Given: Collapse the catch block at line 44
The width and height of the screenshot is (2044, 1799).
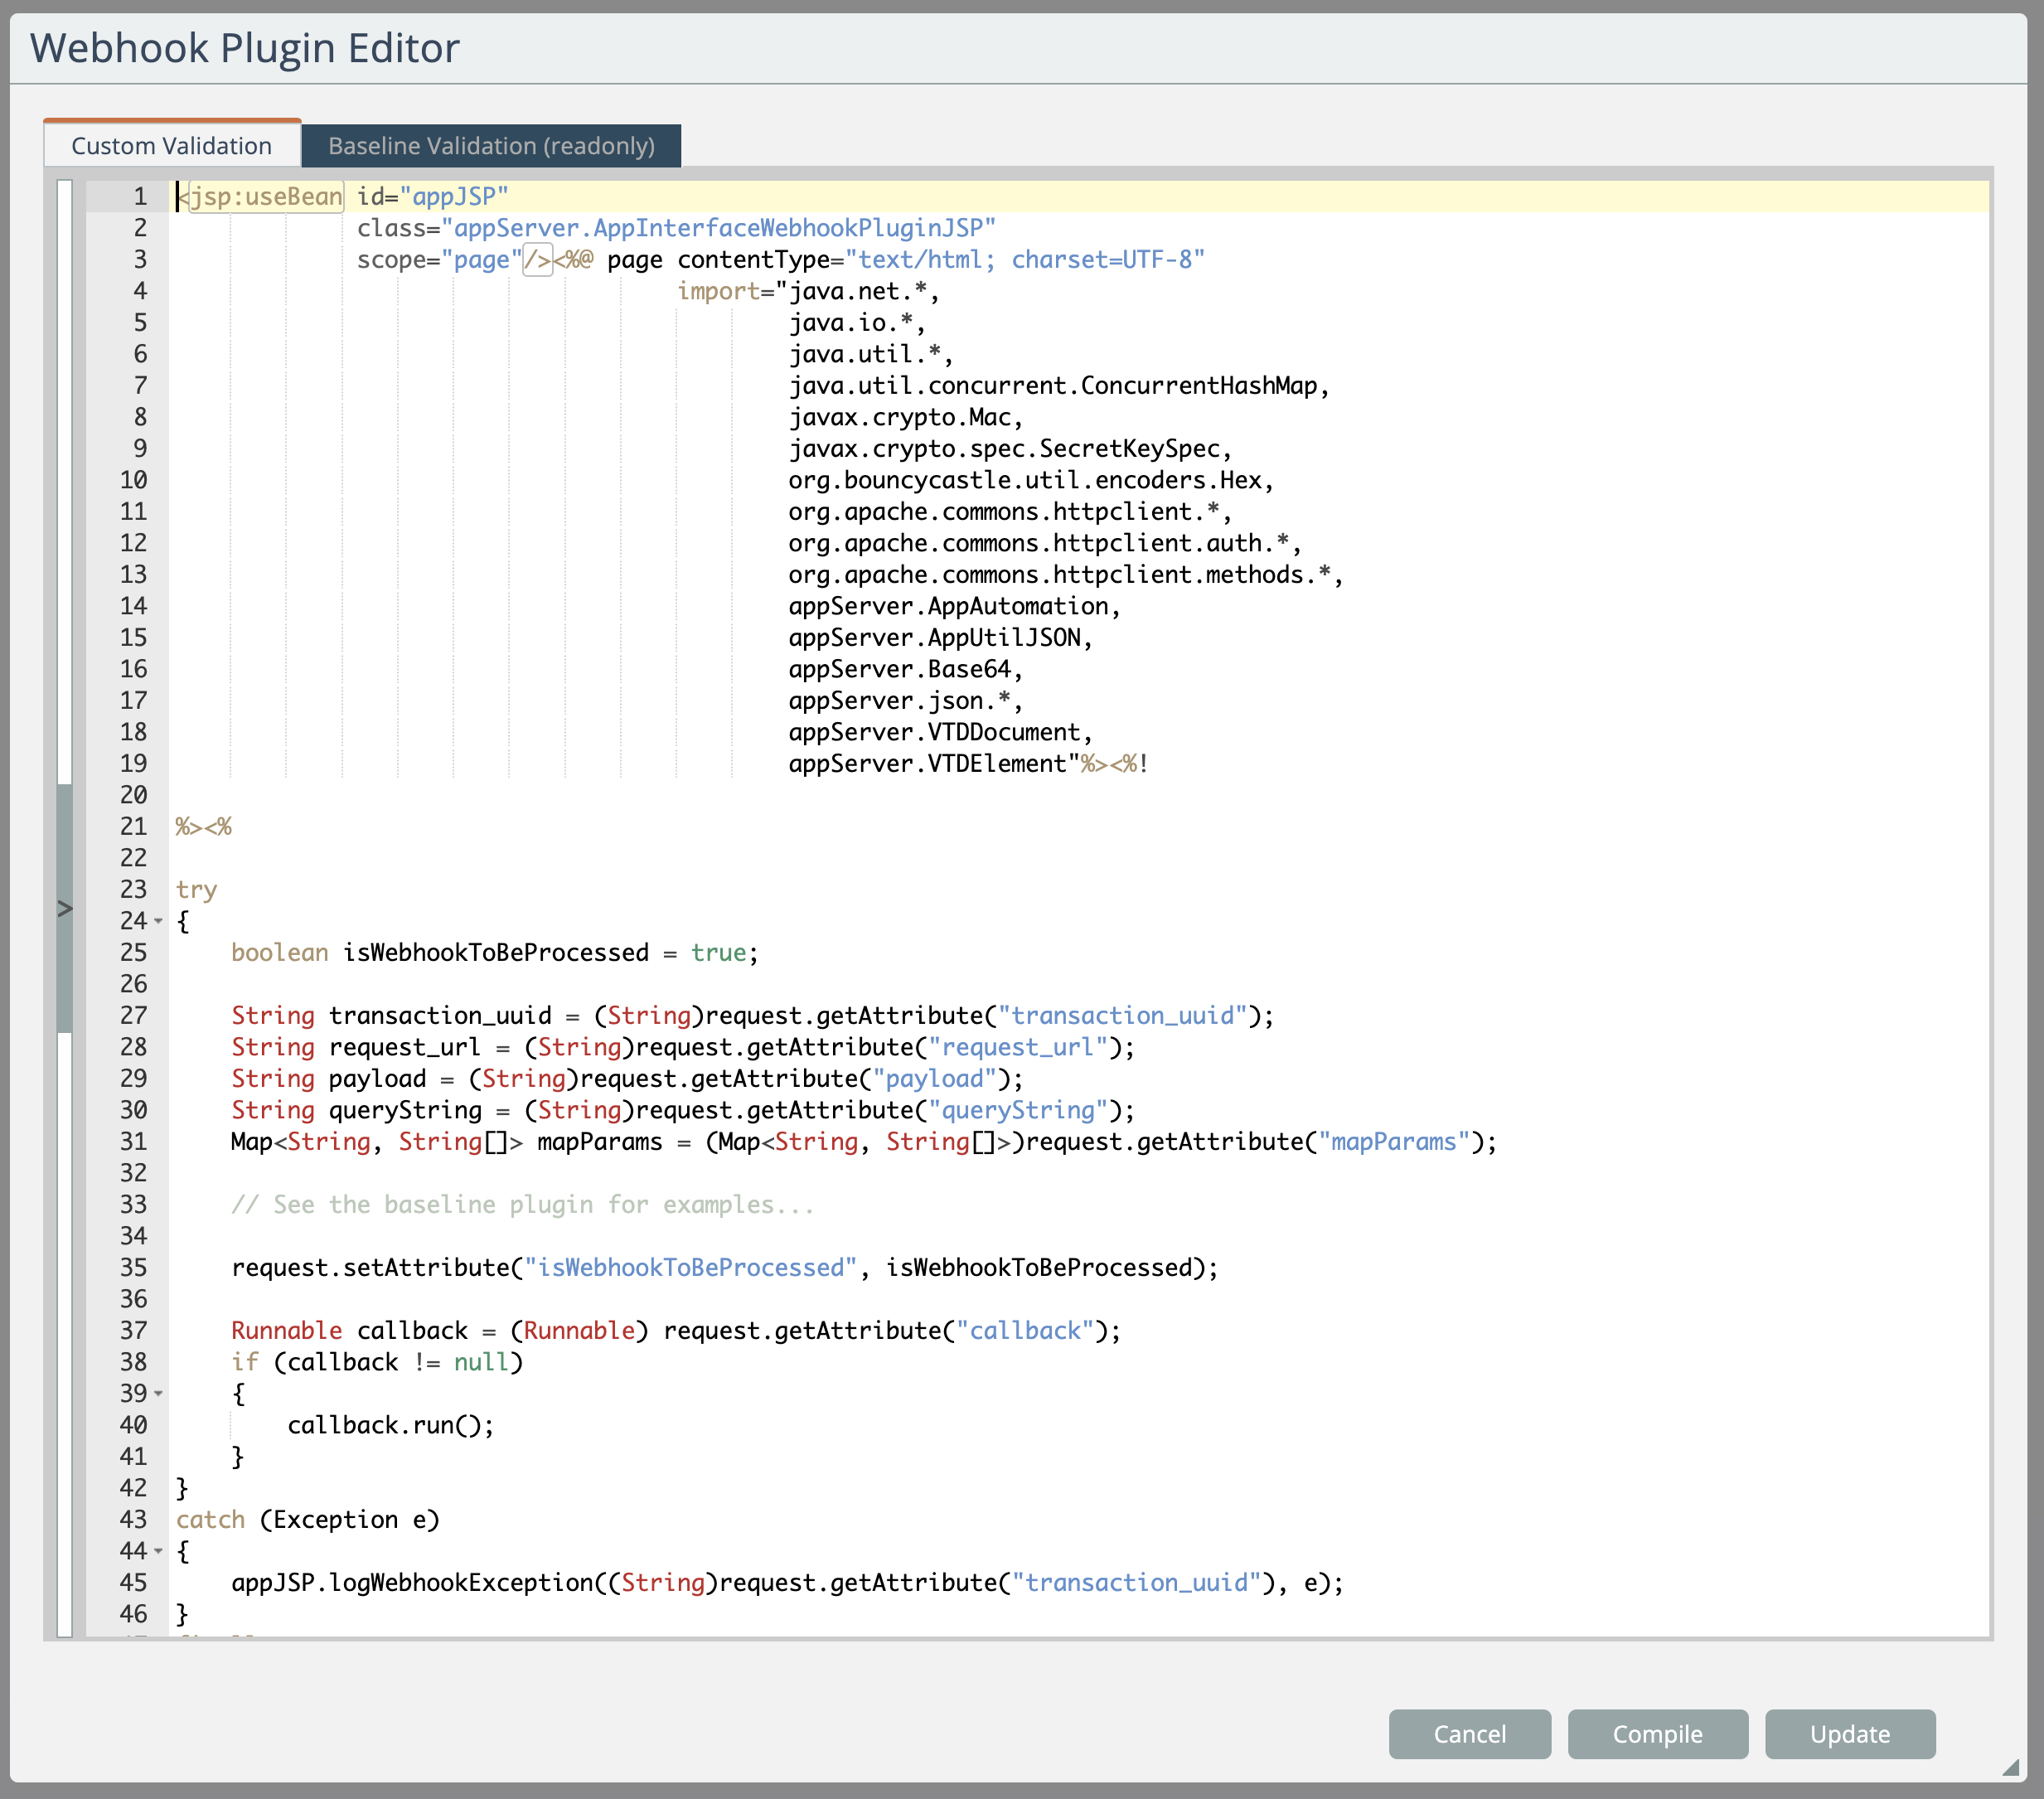Looking at the screenshot, I should 158,1551.
